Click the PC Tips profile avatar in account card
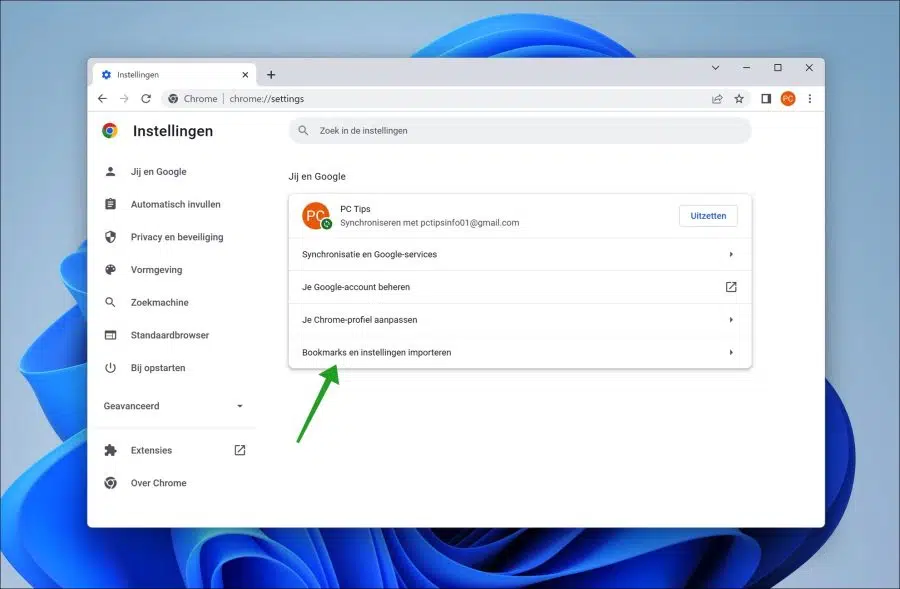 tap(316, 216)
